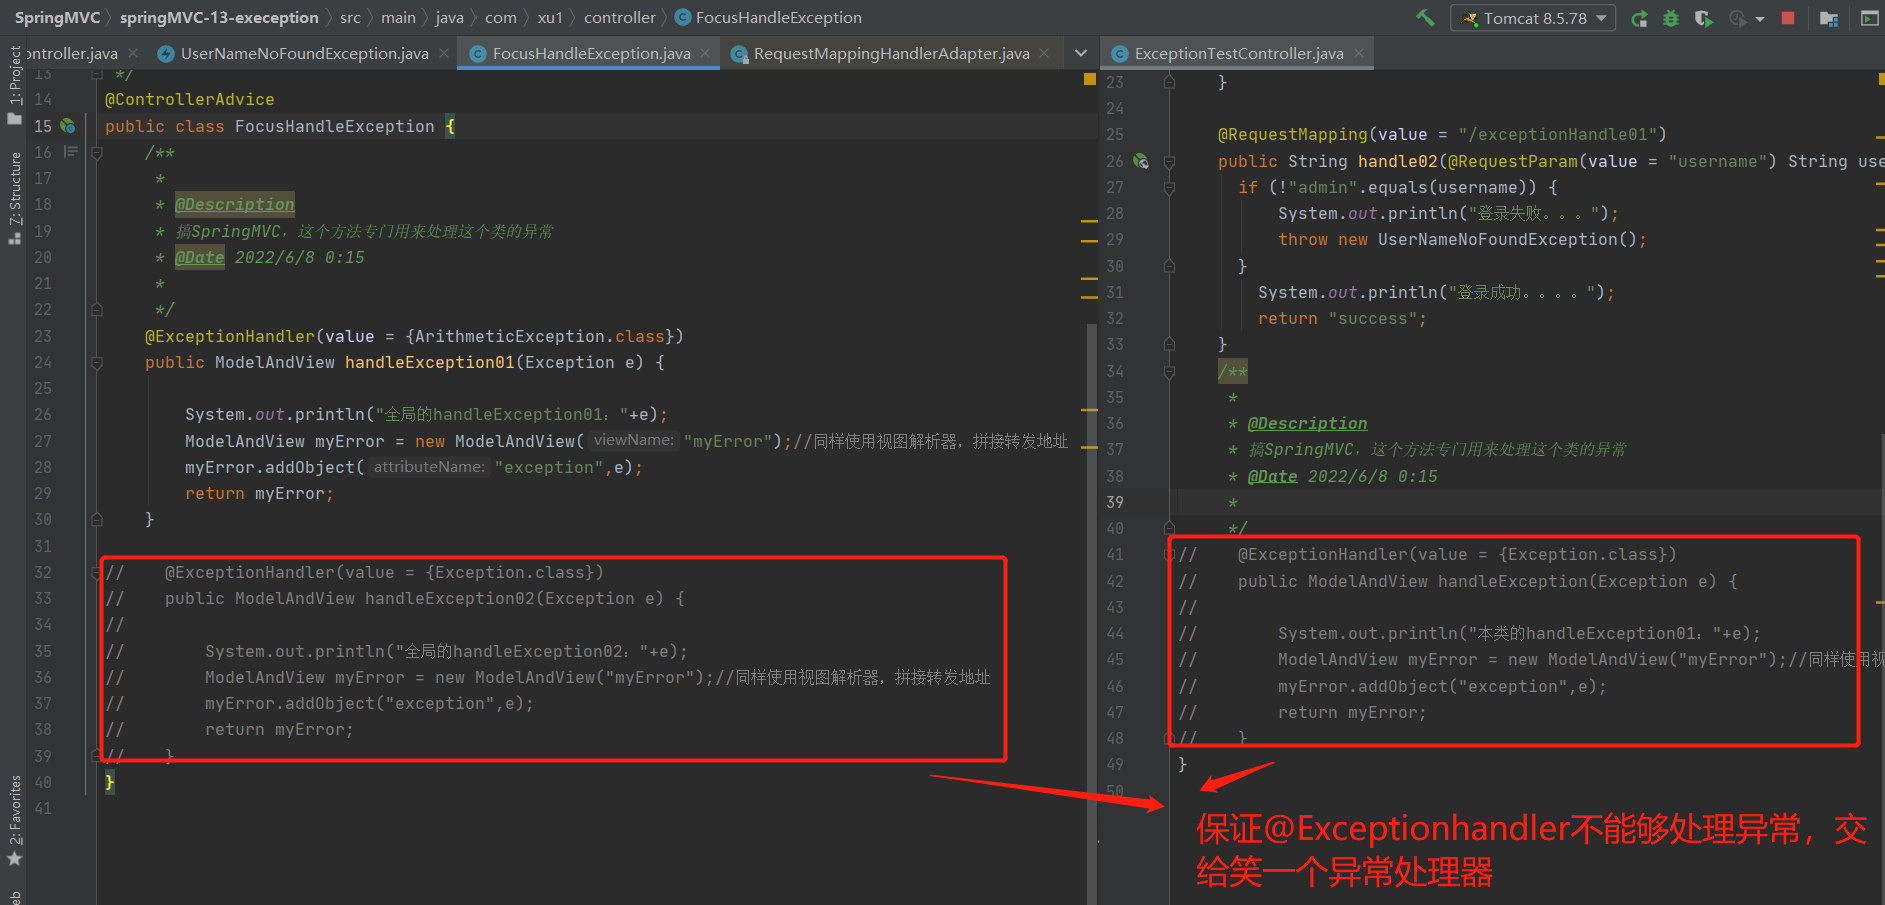Switch to the UserNameNoFoundException.java tab
The image size is (1885, 905).
(304, 54)
